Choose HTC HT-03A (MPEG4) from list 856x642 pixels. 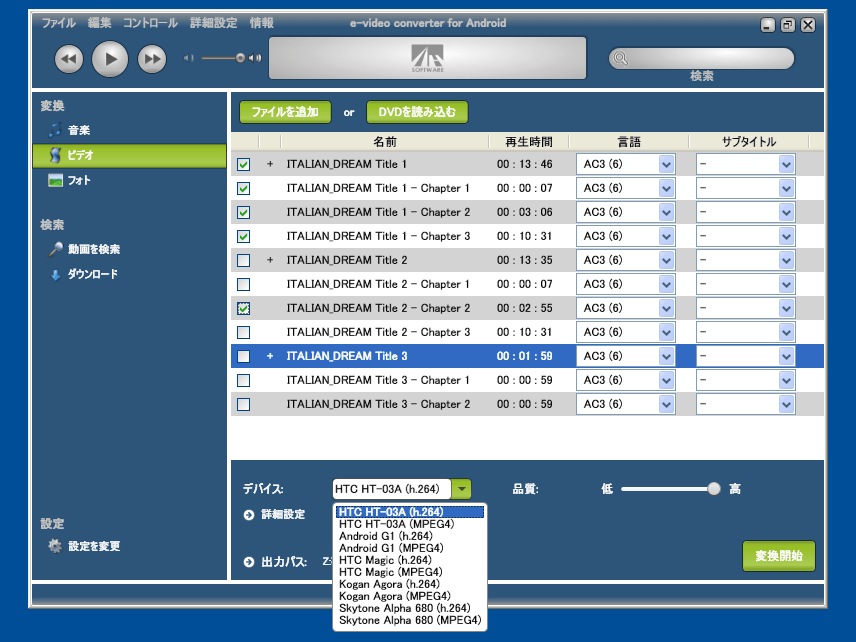pyautogui.click(x=396, y=524)
